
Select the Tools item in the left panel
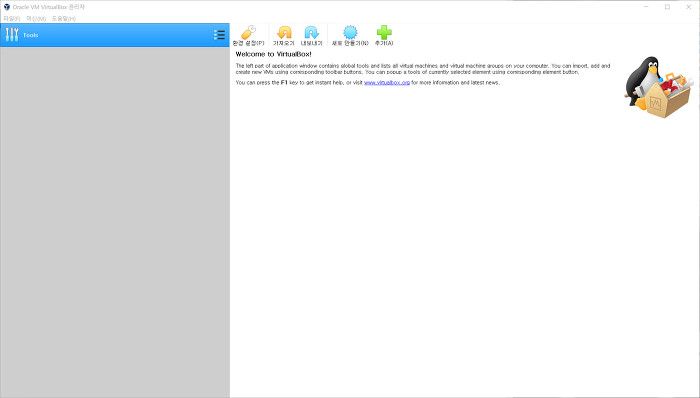pyautogui.click(x=115, y=35)
